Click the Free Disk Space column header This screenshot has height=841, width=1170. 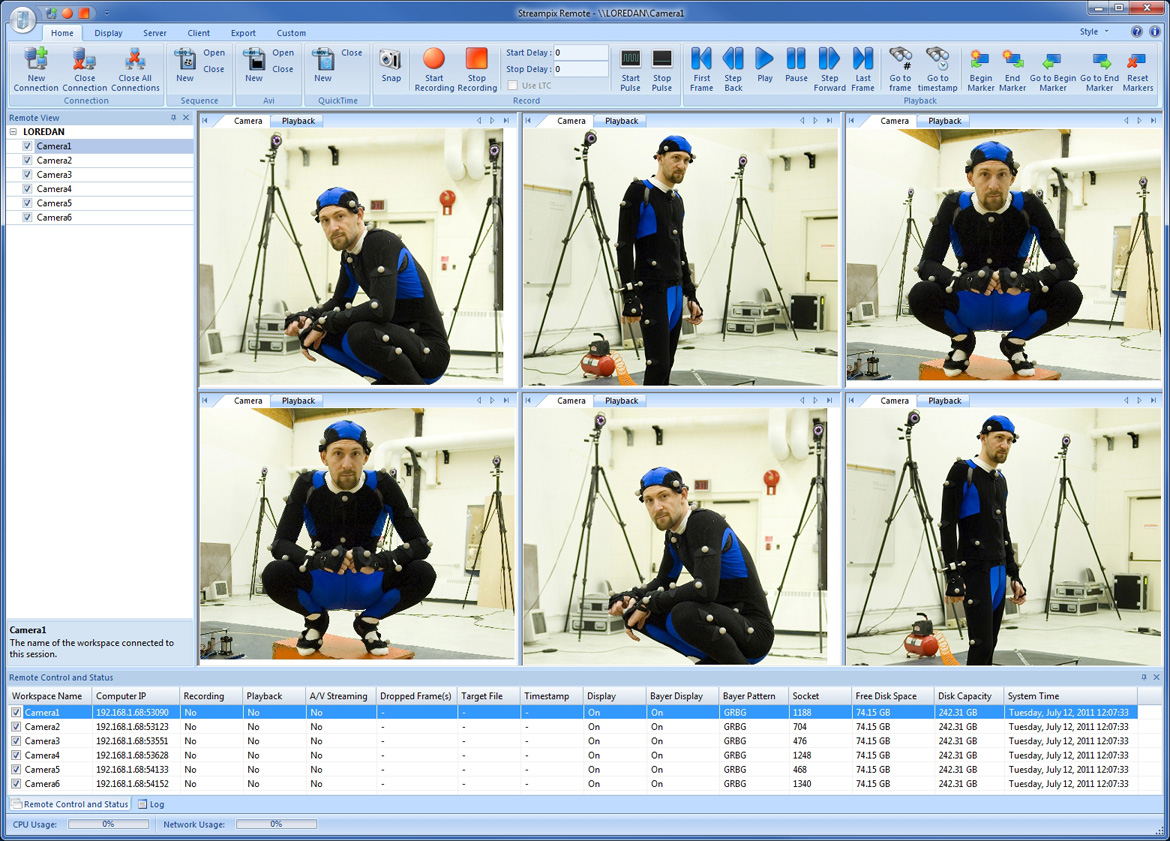tap(886, 696)
